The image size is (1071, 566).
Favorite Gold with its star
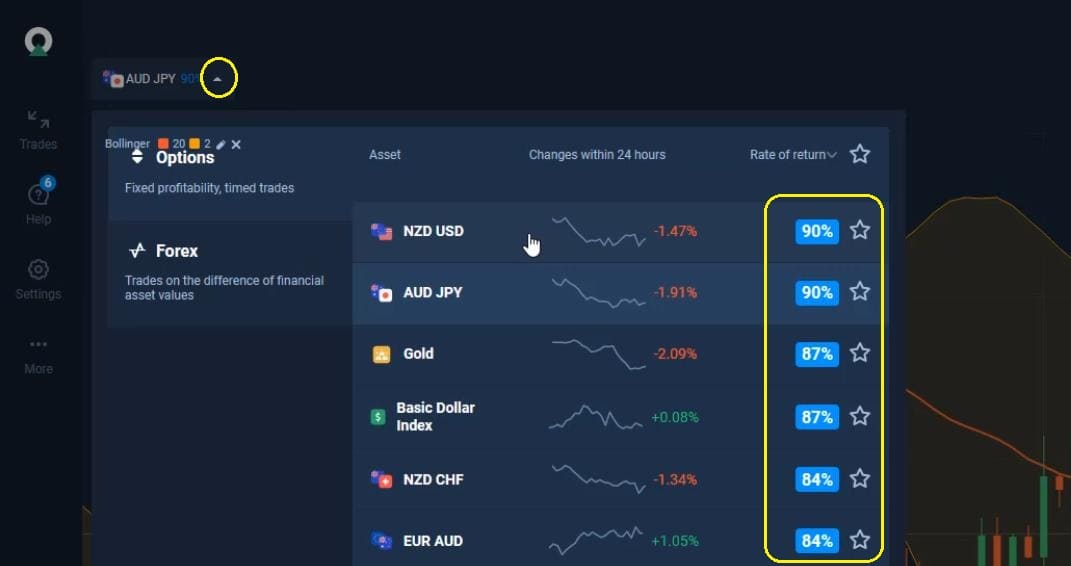(860, 353)
